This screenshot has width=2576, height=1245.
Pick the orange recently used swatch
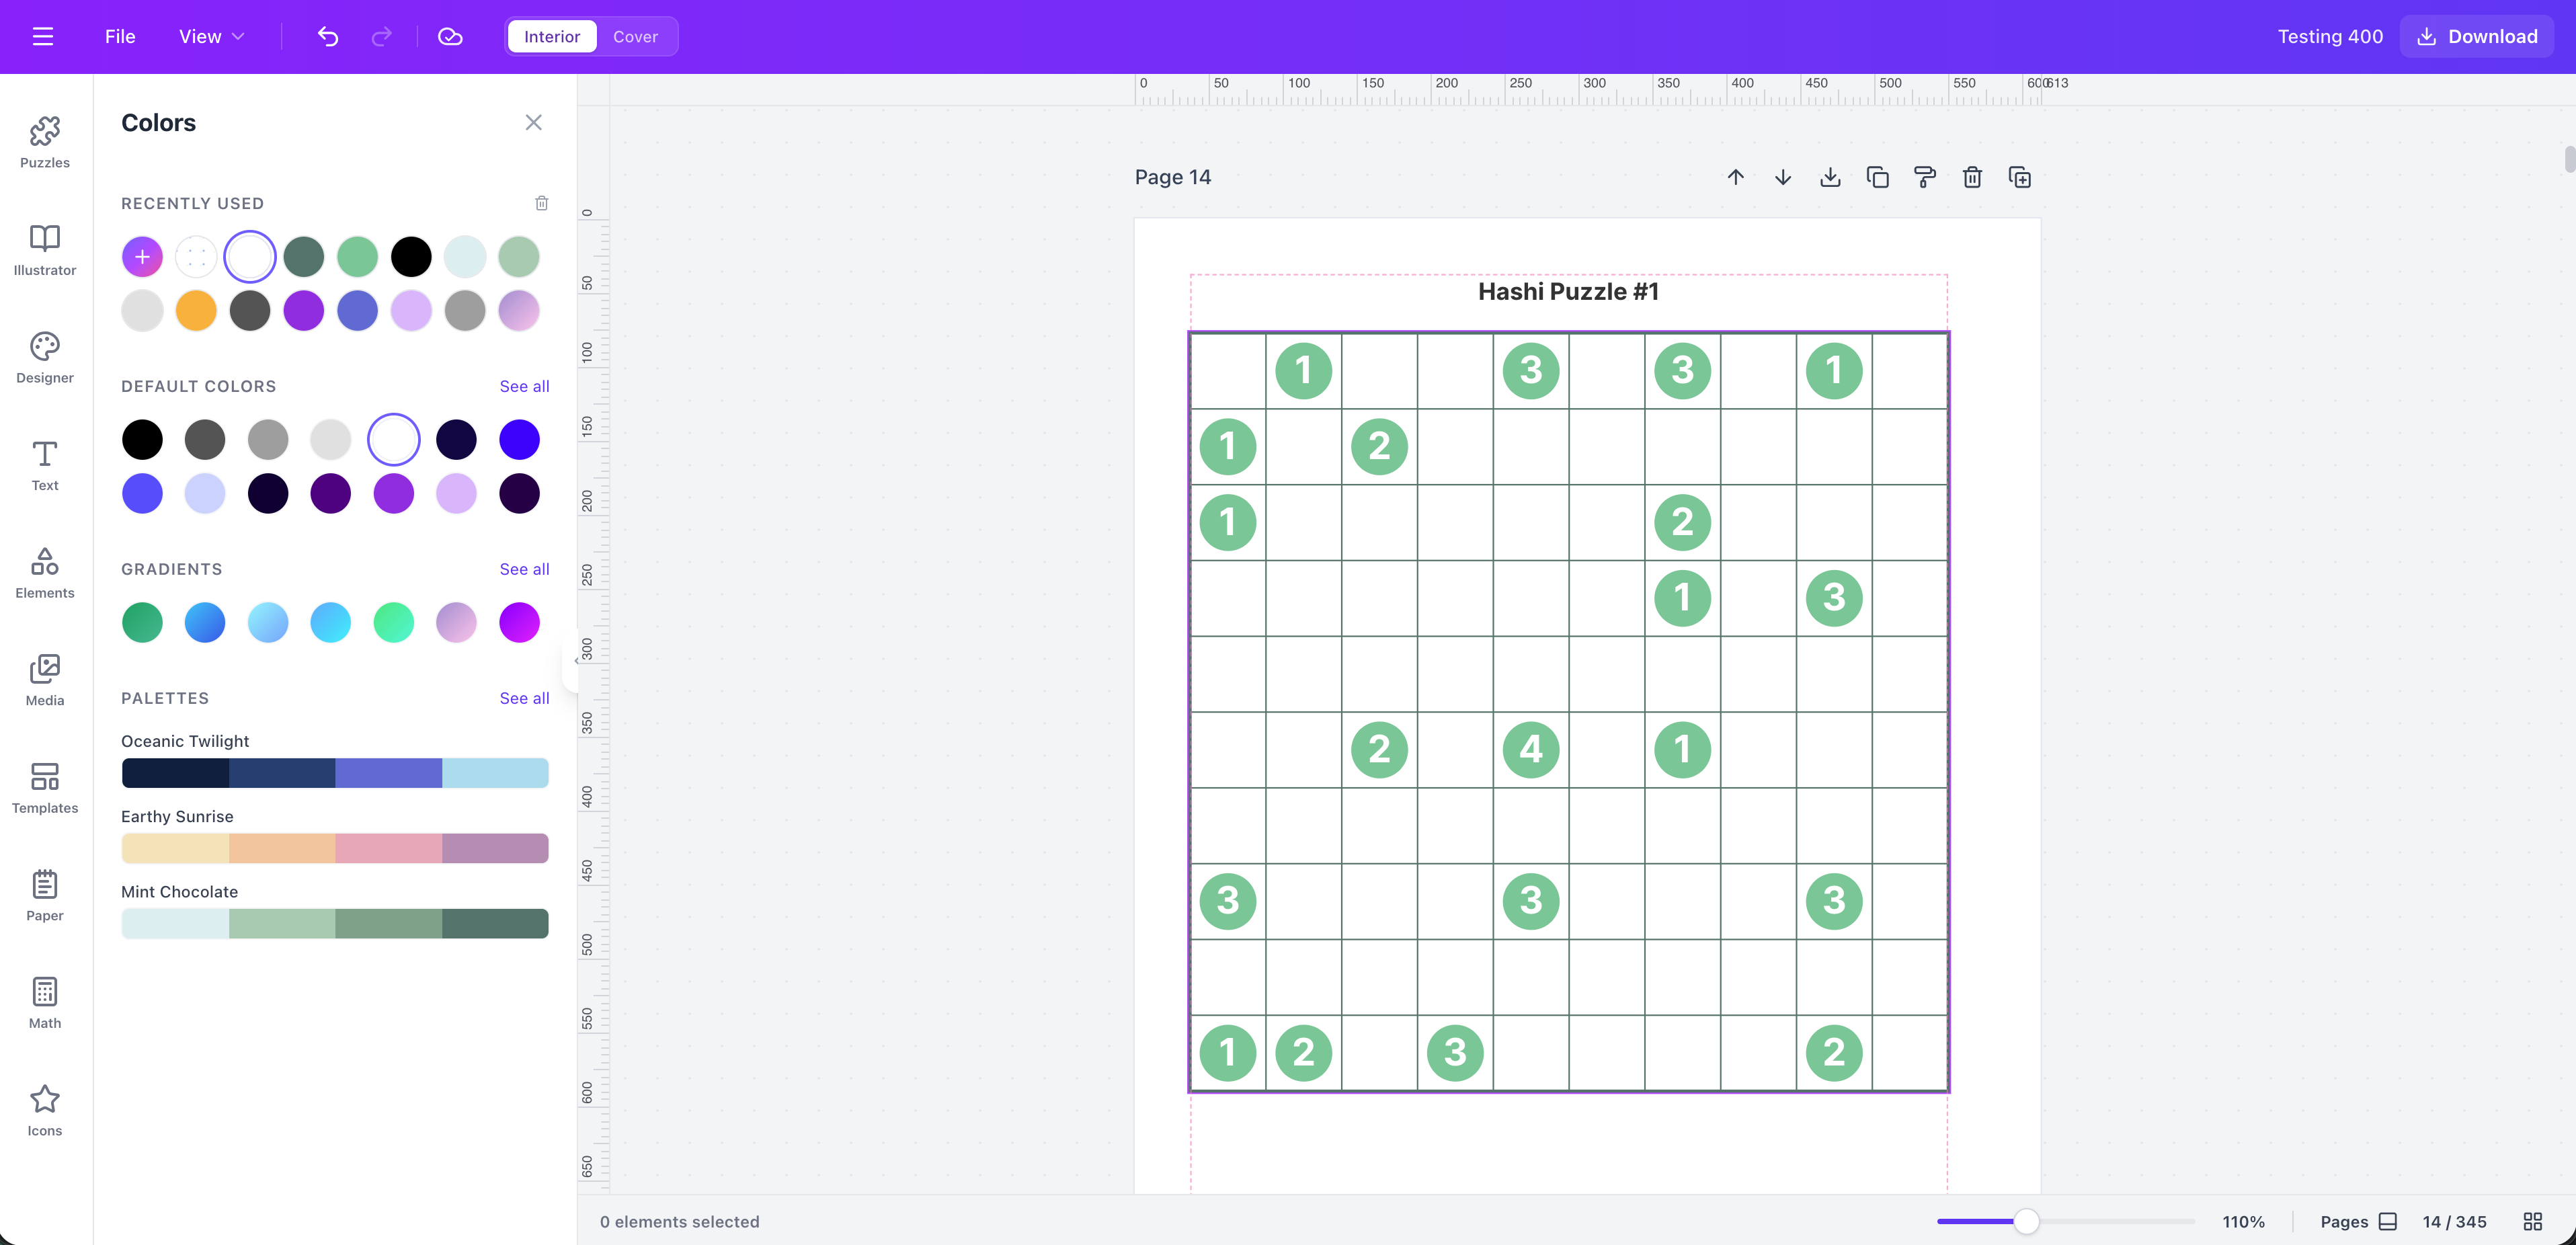pos(196,310)
